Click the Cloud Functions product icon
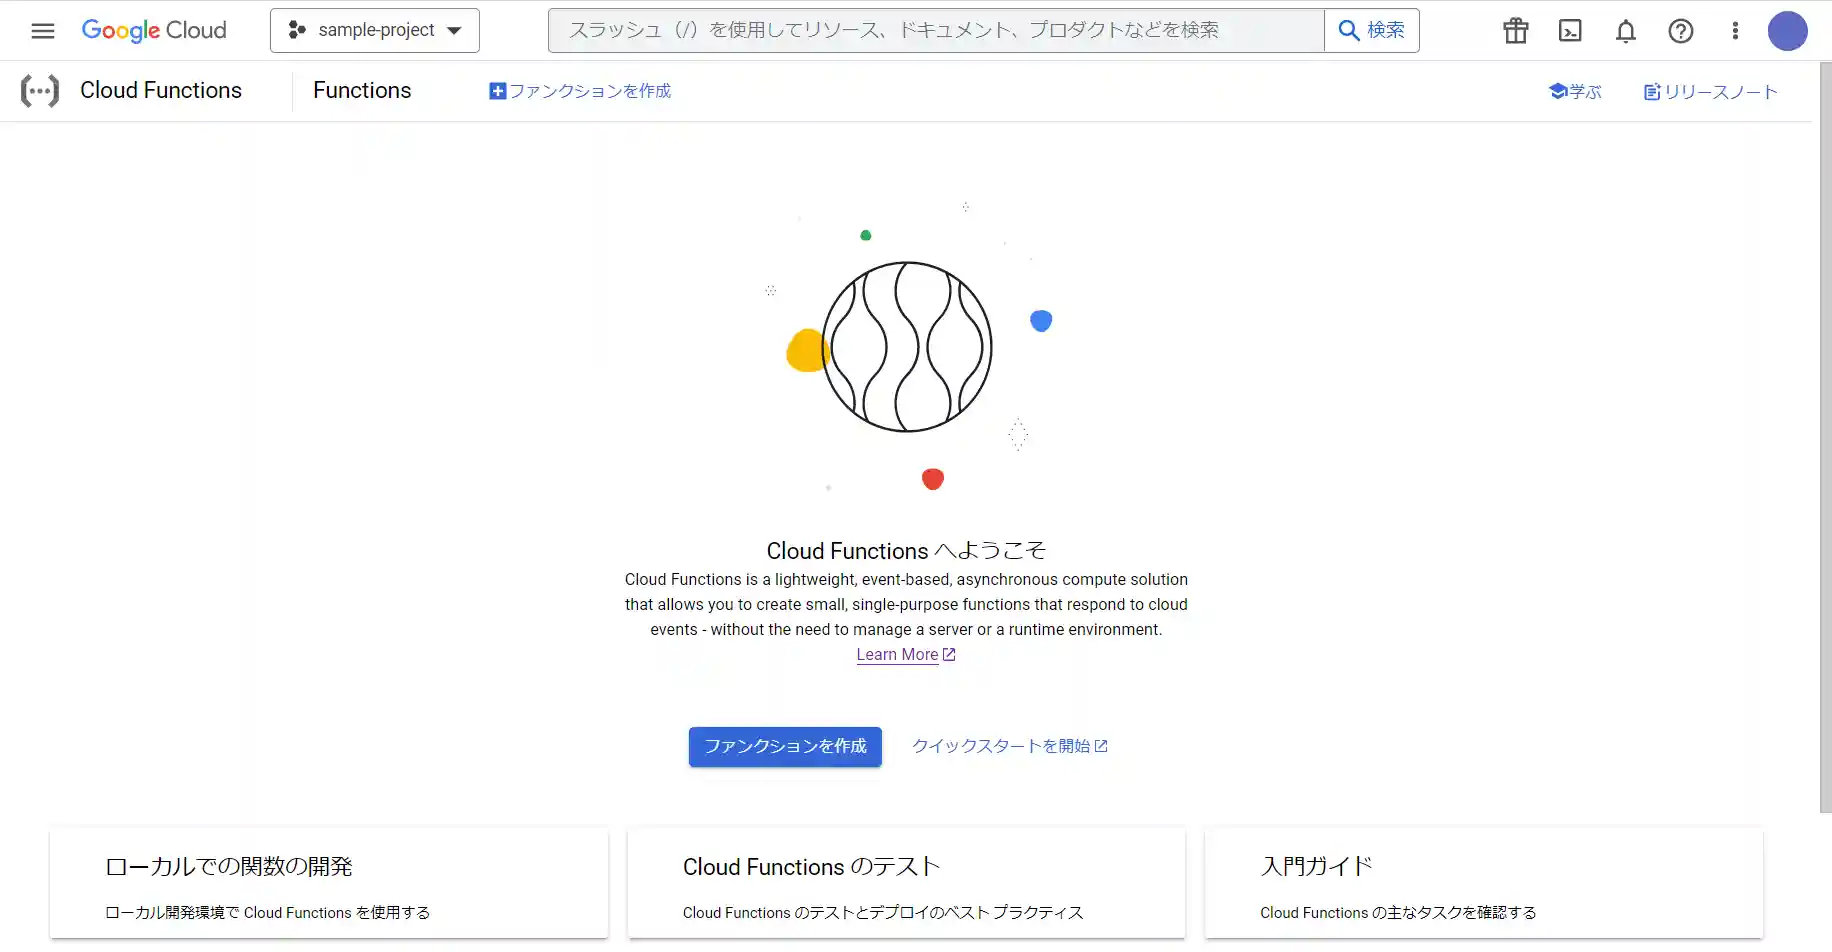The image size is (1832, 952). click(x=40, y=91)
